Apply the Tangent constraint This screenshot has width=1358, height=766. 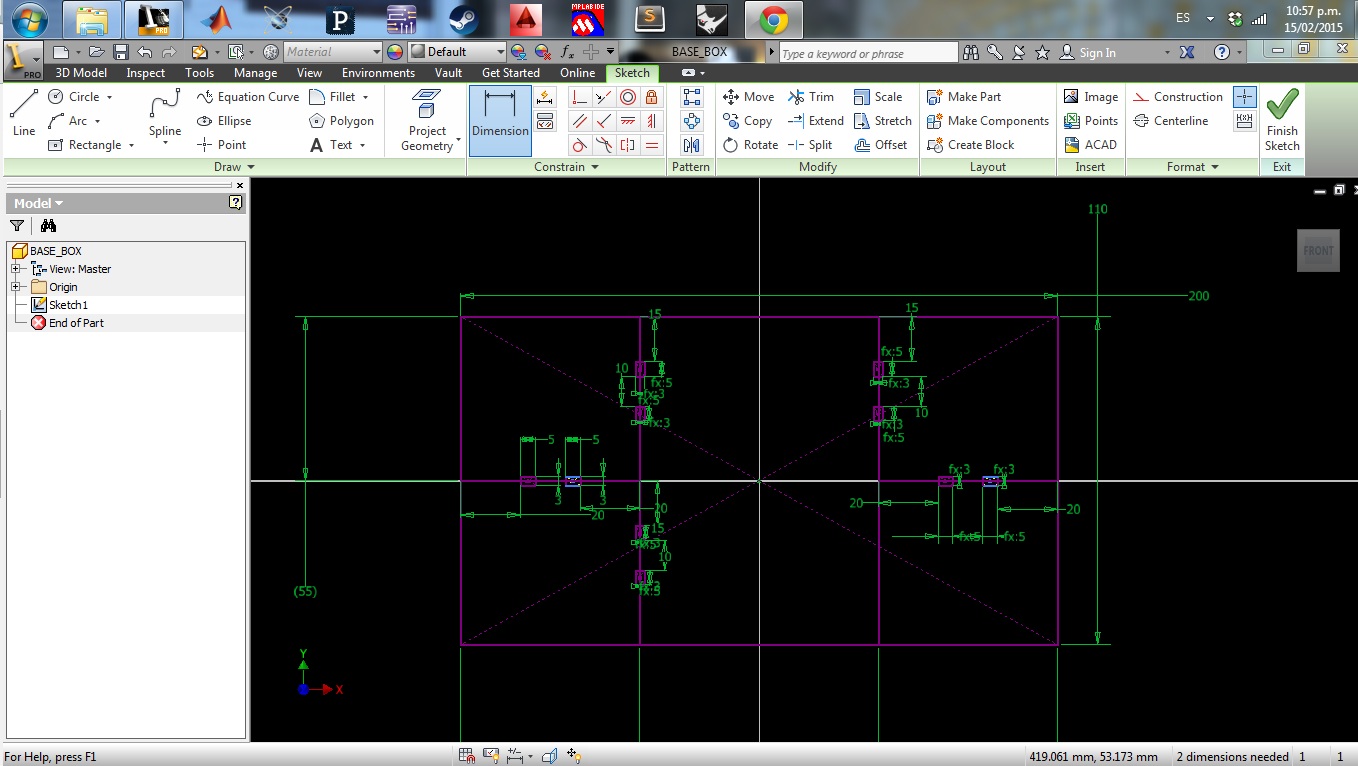coord(579,145)
